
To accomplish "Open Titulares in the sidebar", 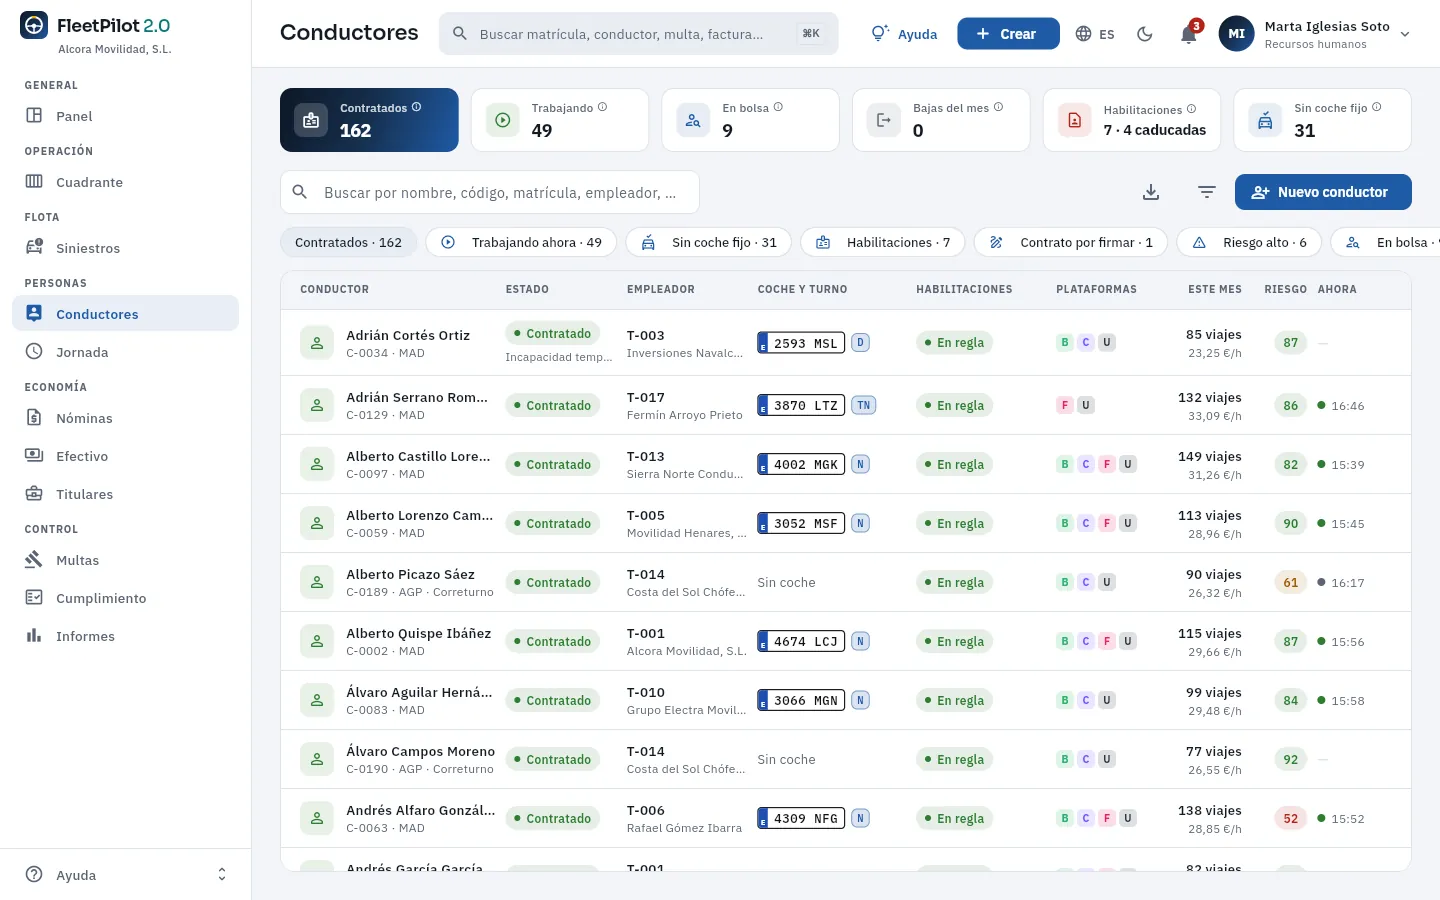I will click(125, 494).
